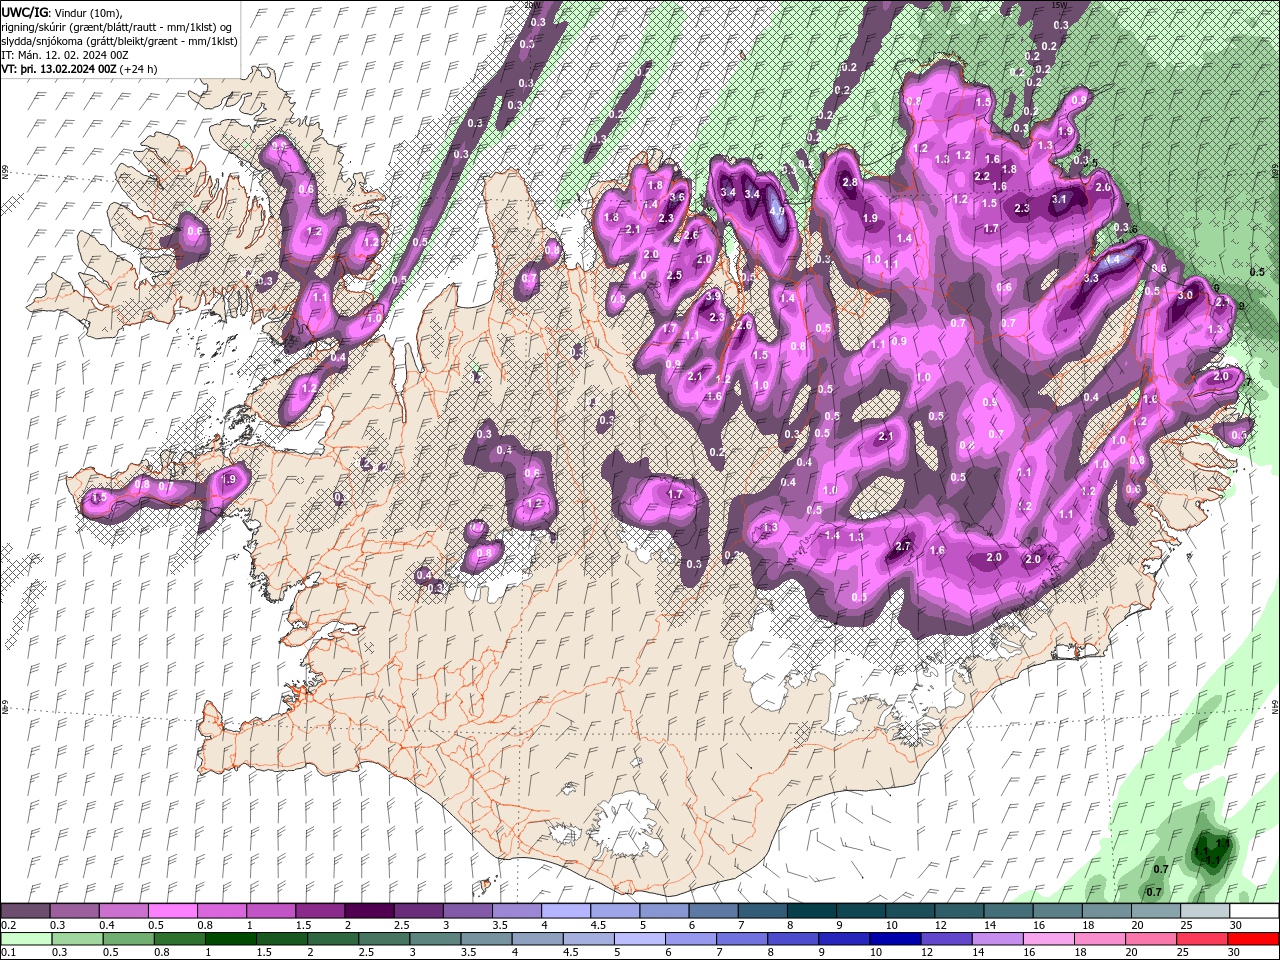
Task: Pick bright pink swatch between 0.5 and 0.8, top row
Action: pyautogui.click(x=172, y=911)
